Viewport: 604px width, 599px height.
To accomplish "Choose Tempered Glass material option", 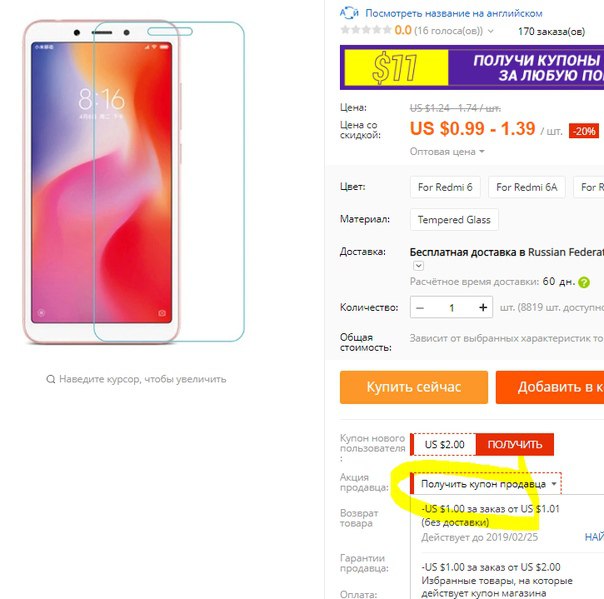I will [454, 220].
